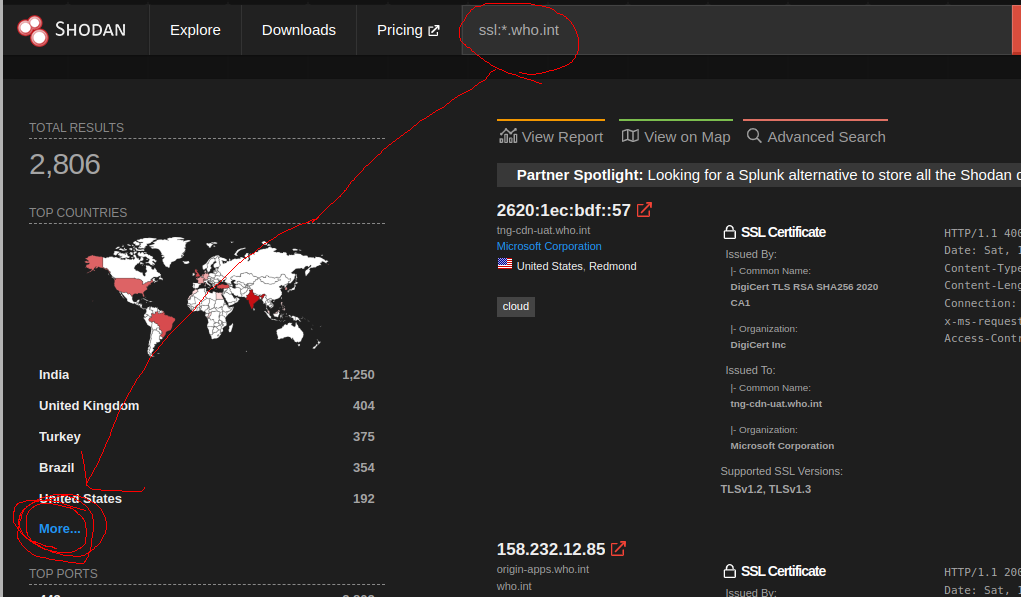This screenshot has height=597, width=1021.
Task: Click the external link icon beside 2620:1ec:bdf::57
Action: click(644, 210)
